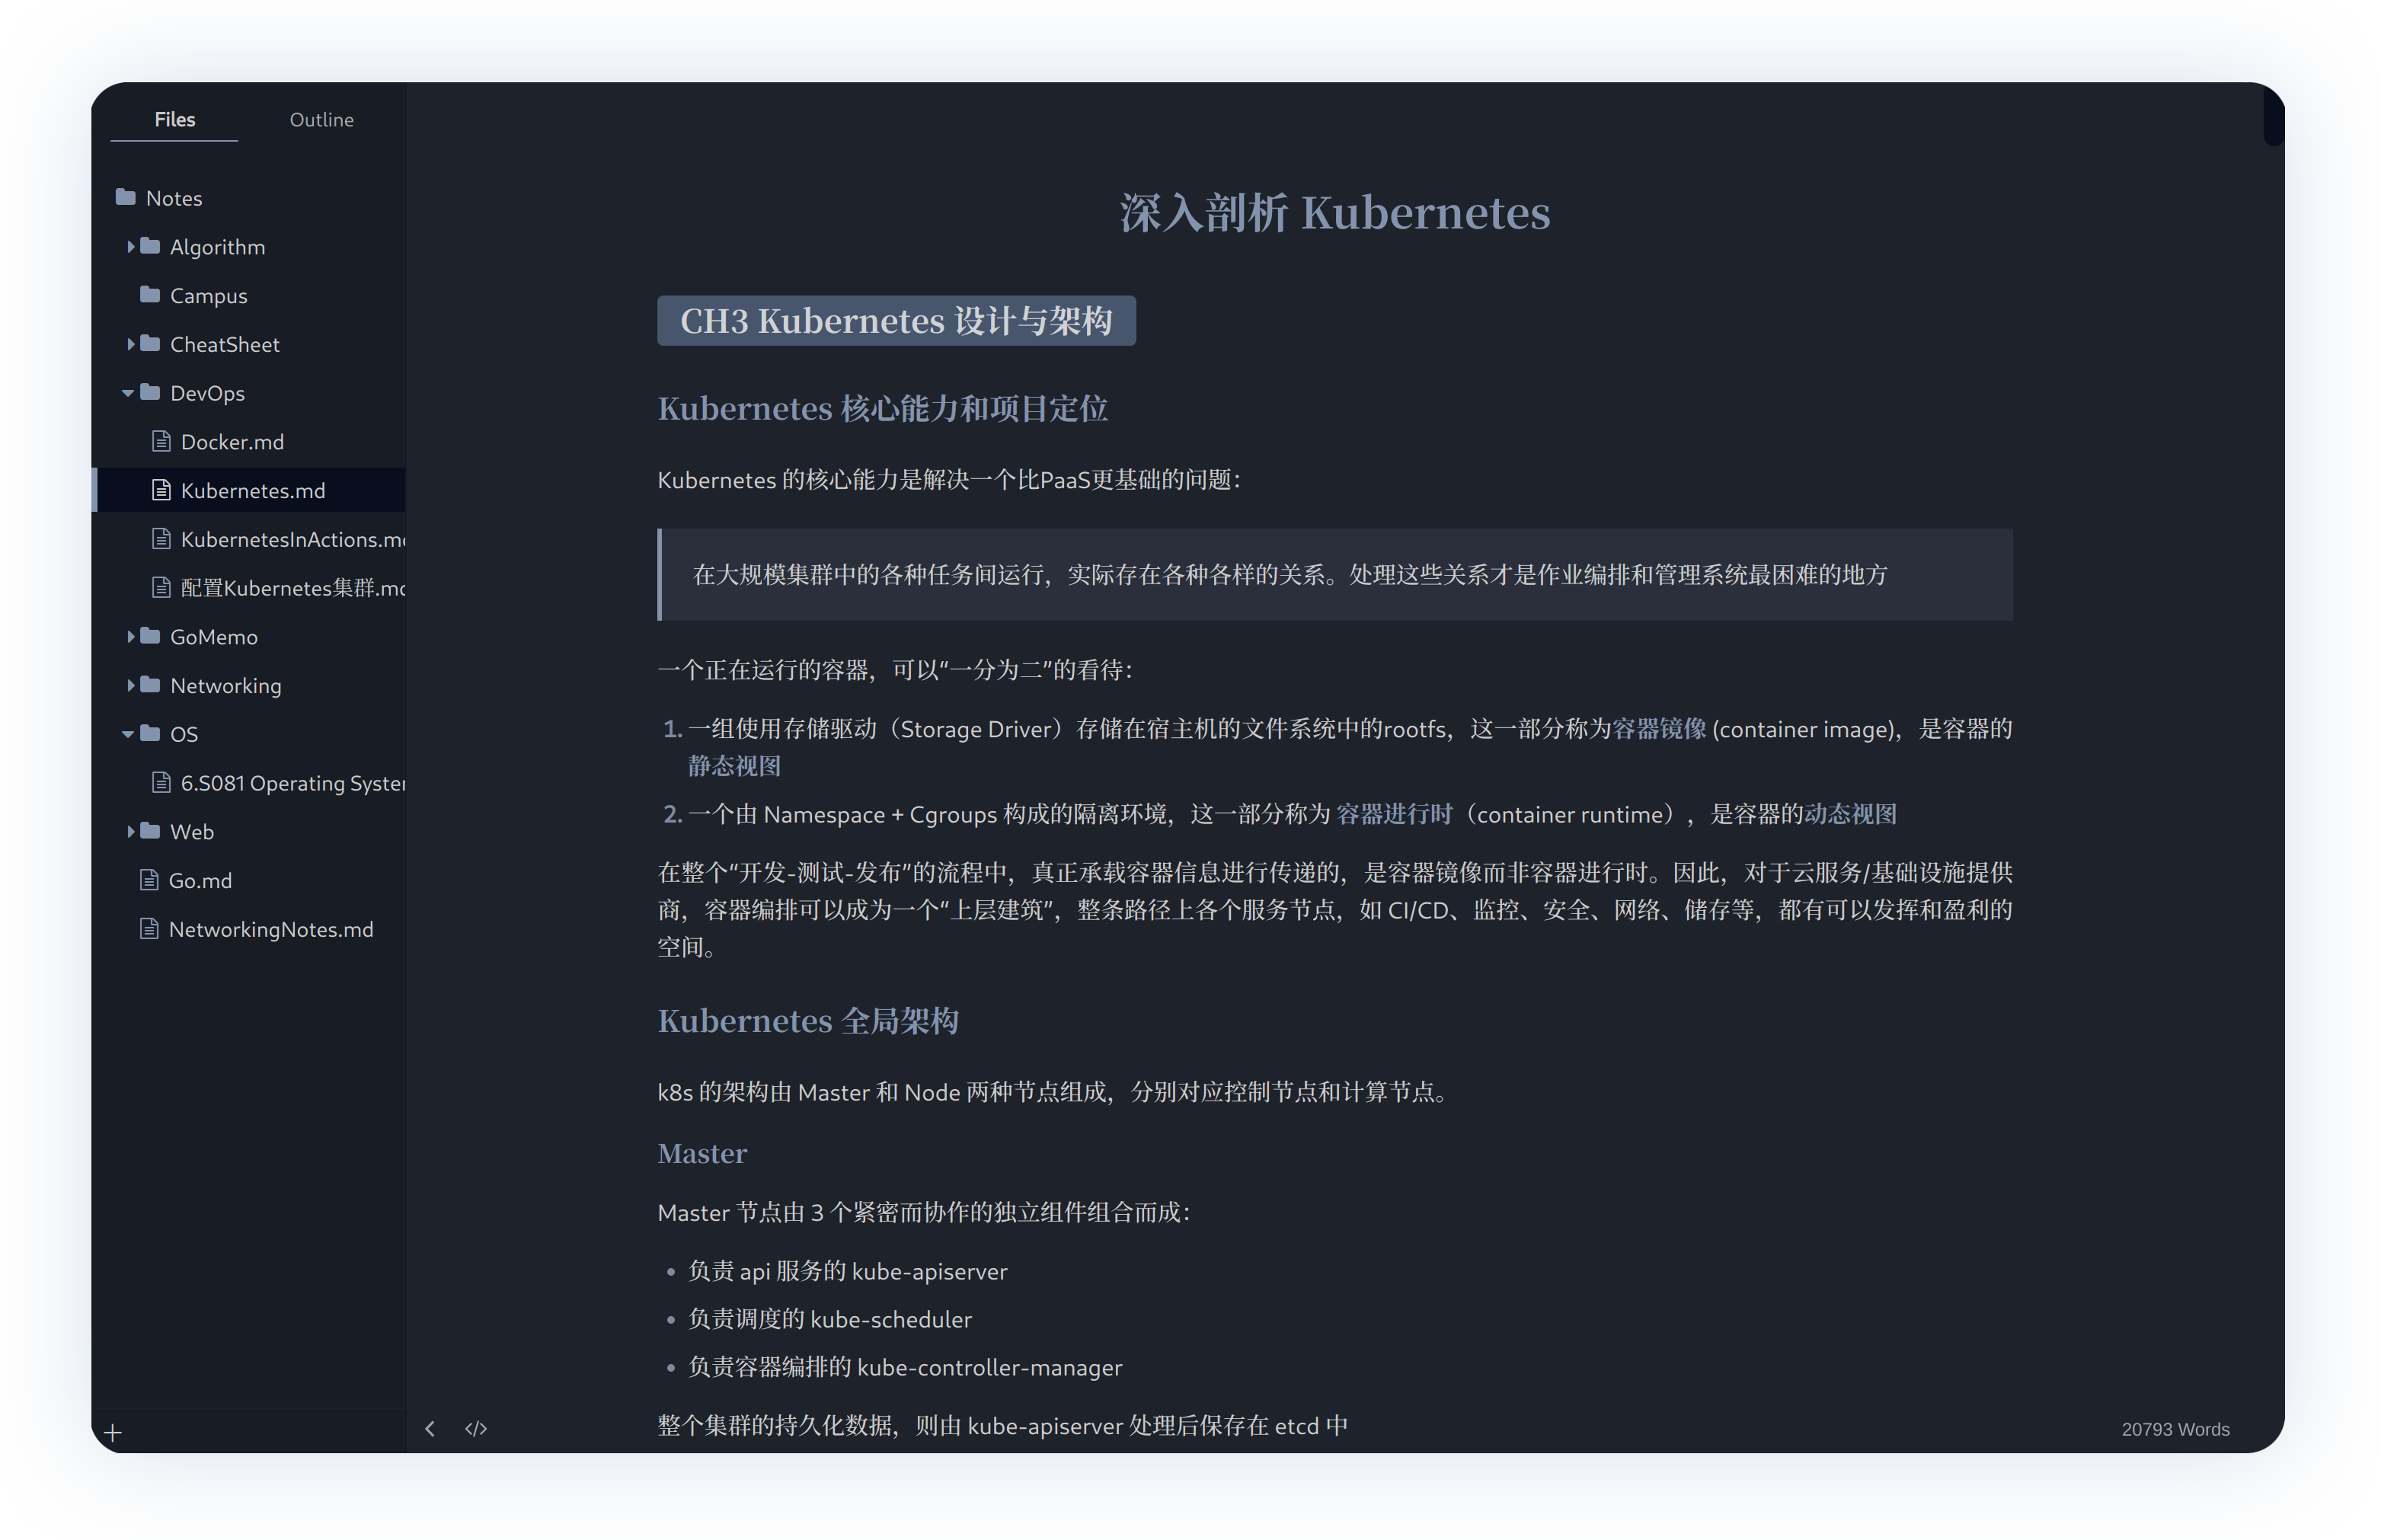Click the Notes root folder icon
Image resolution: width=2381 pixels, height=1540 pixels.
(126, 197)
